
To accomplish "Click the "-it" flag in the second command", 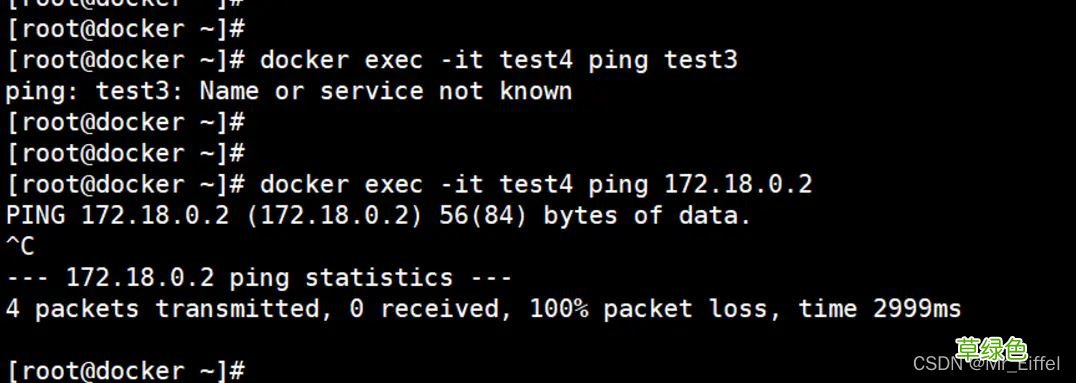I will click(x=462, y=185).
